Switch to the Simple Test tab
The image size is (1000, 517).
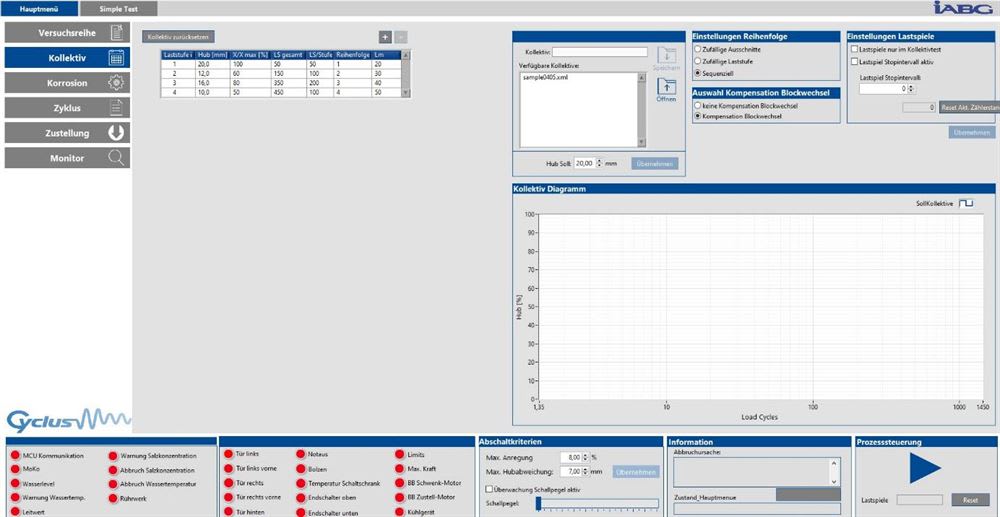point(119,9)
